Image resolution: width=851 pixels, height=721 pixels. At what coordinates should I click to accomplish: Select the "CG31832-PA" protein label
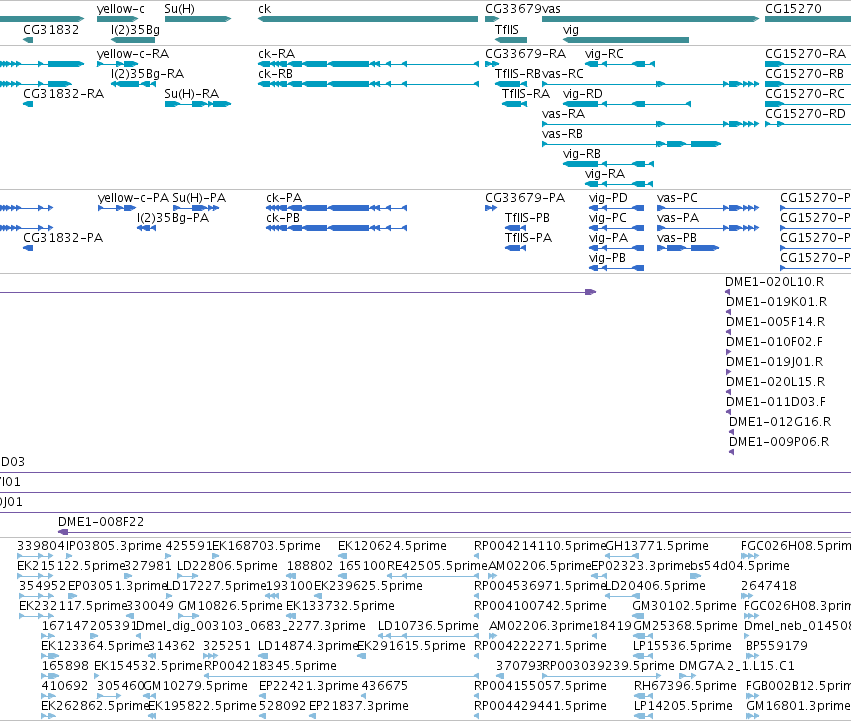click(x=63, y=238)
